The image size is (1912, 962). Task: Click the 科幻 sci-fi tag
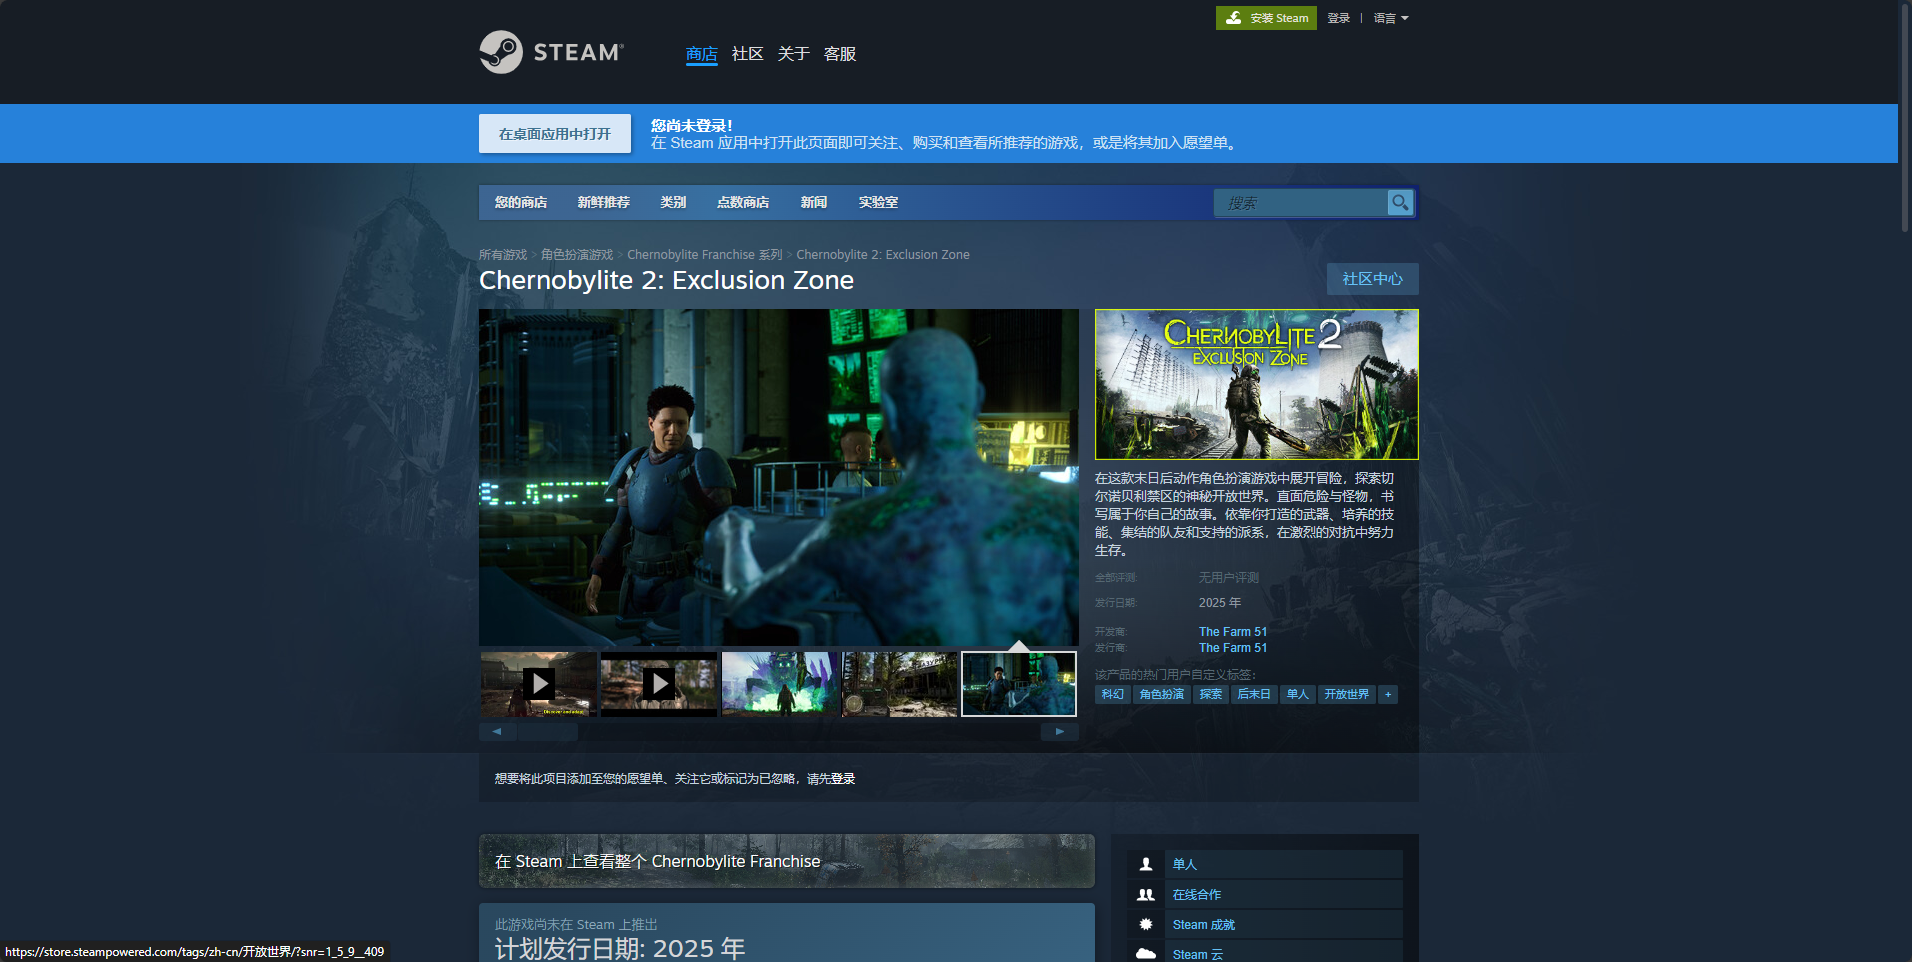coord(1113,694)
